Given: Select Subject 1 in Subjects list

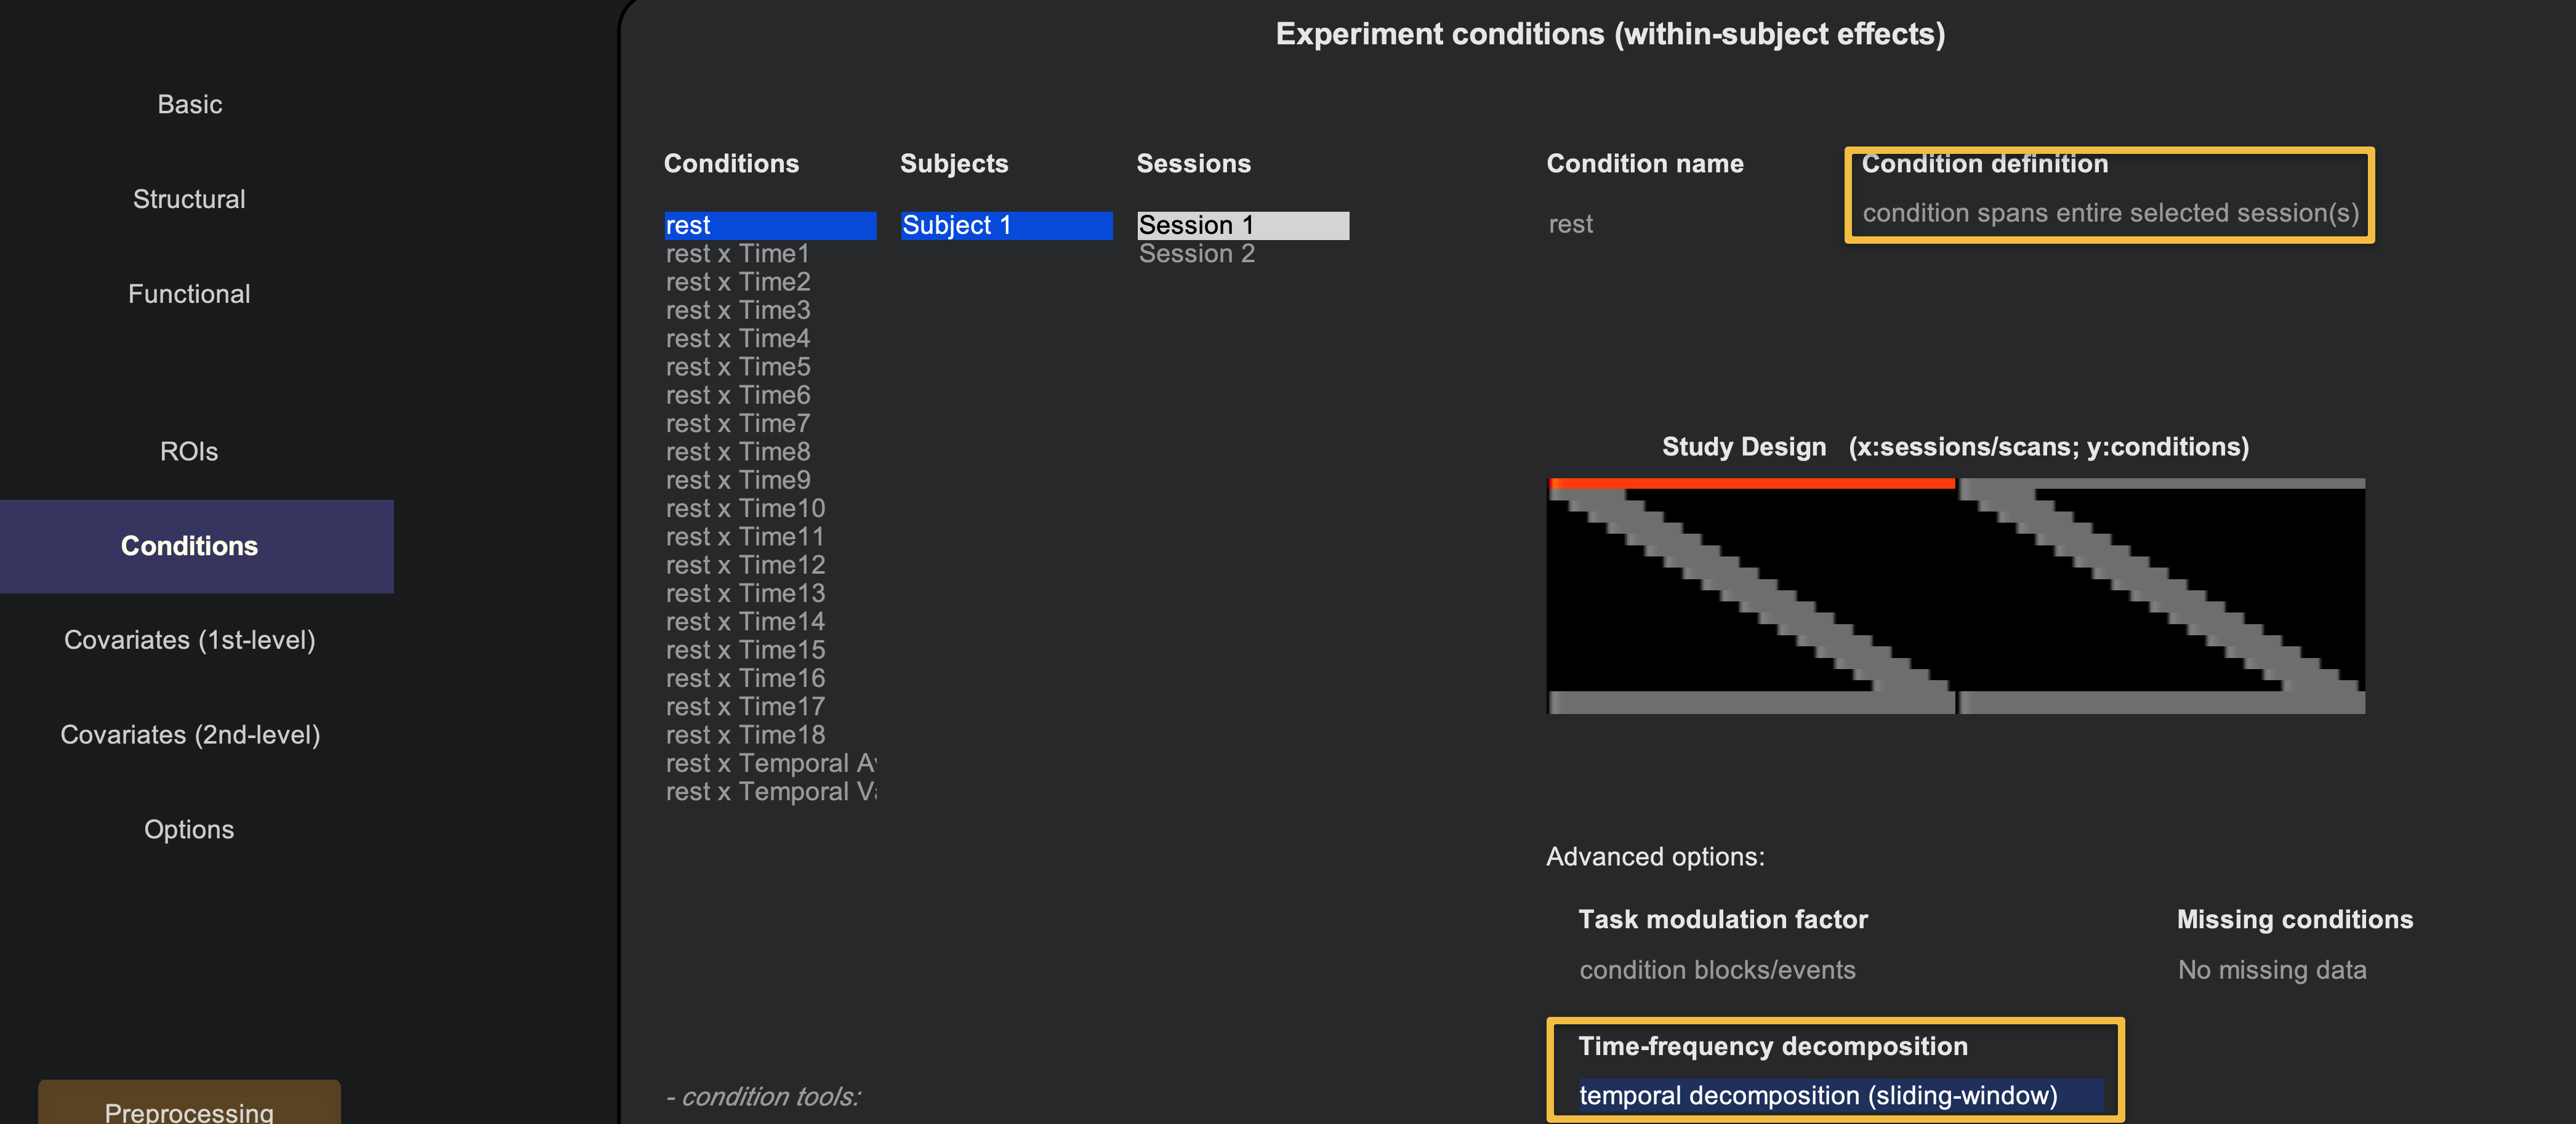Looking at the screenshot, I should point(1007,225).
